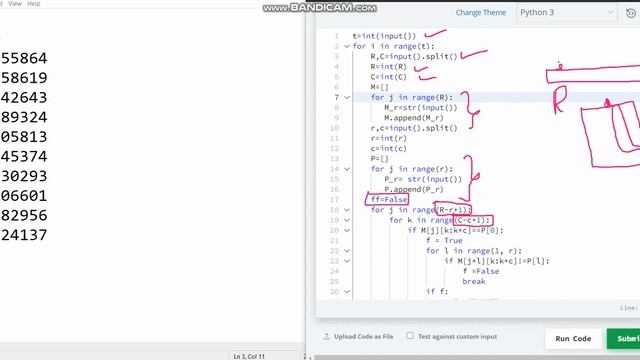
Task: Collapse the fold arrow on line 19
Action: (x=347, y=220)
